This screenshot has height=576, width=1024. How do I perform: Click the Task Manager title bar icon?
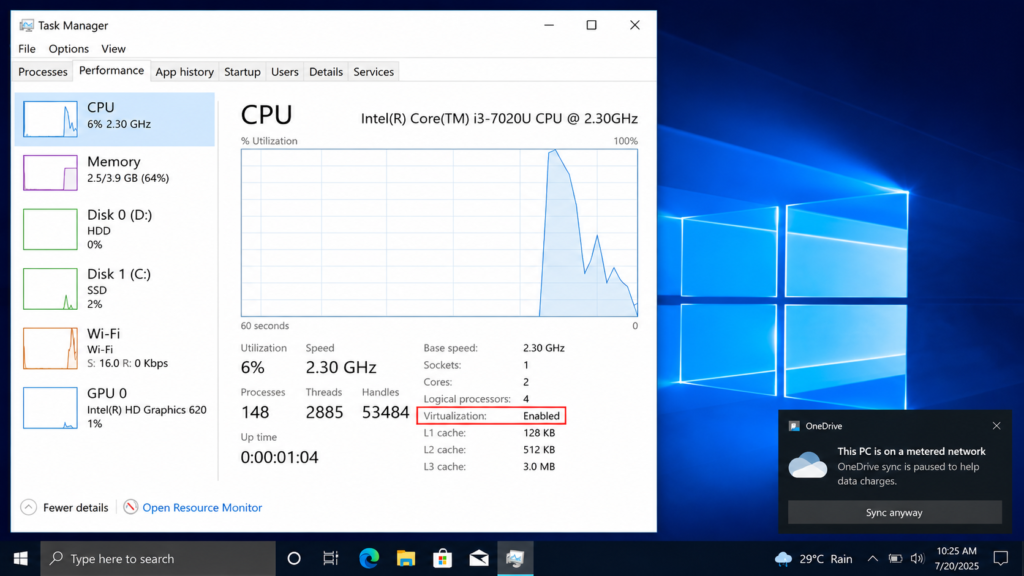(x=26, y=25)
